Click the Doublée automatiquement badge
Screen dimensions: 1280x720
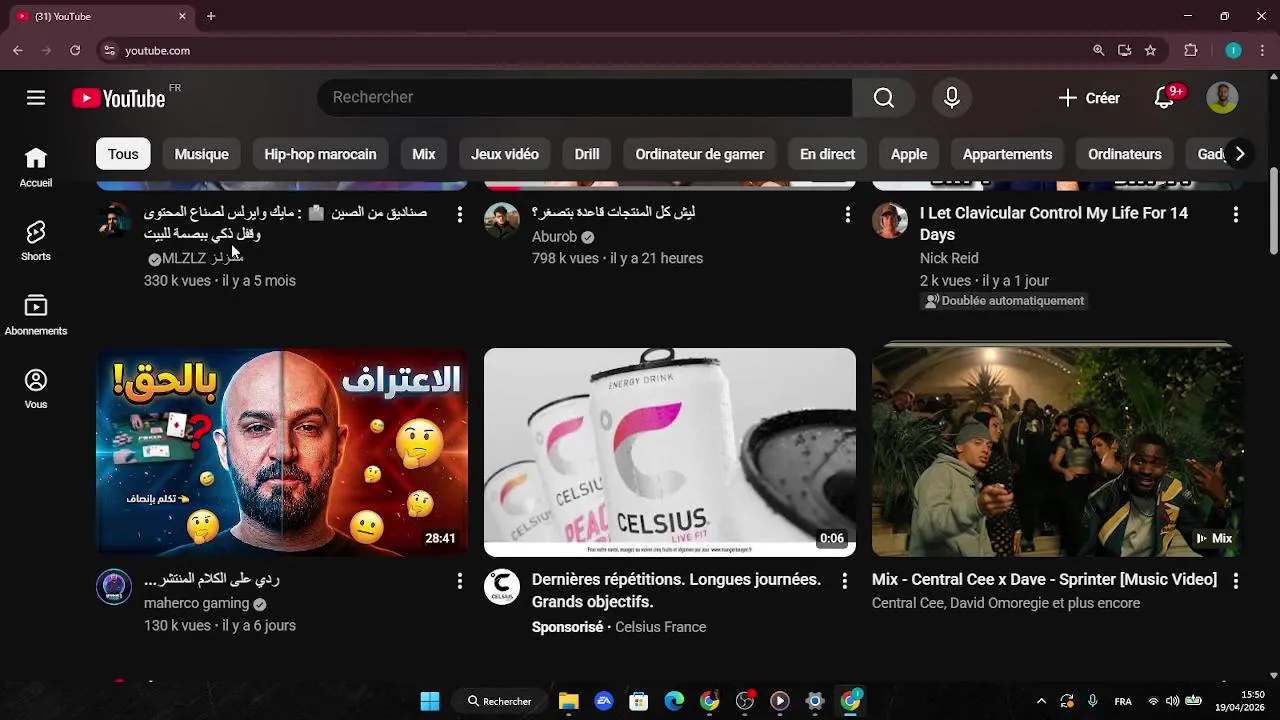tap(1004, 301)
